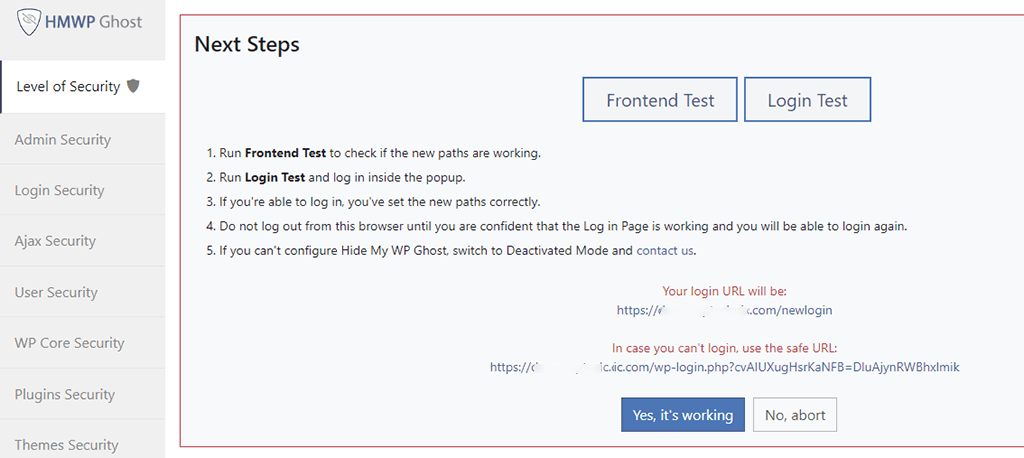The image size is (1024, 458).
Task: Click the Next Steps heading
Action: click(x=247, y=44)
